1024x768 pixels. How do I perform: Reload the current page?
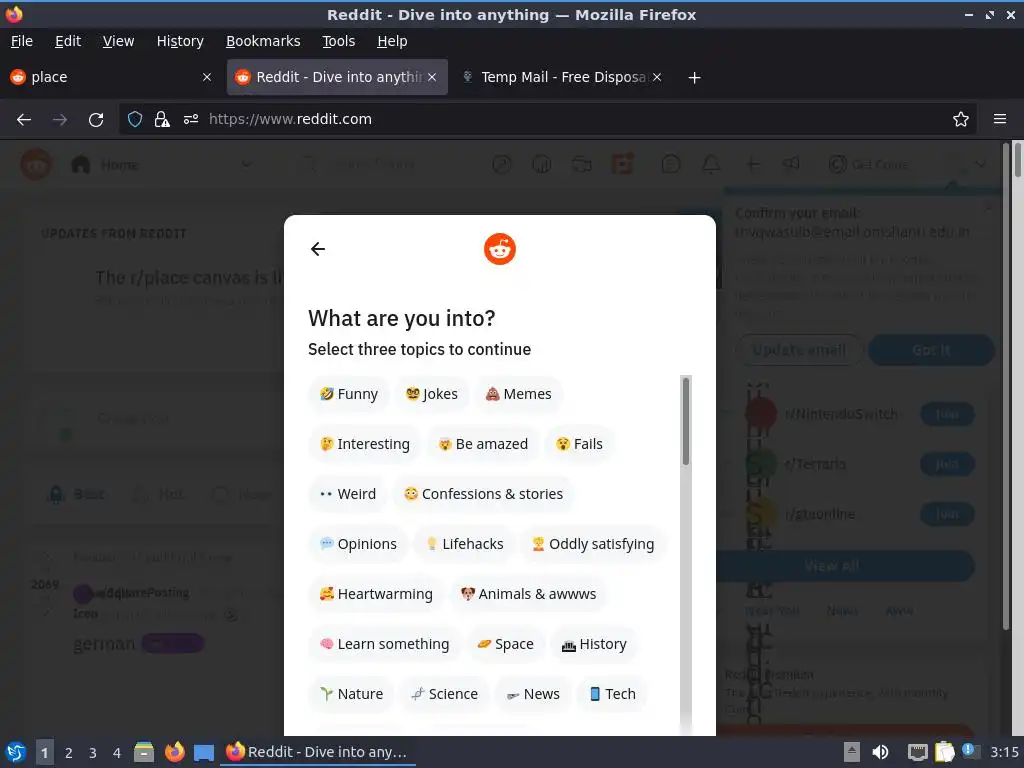pyautogui.click(x=96, y=120)
